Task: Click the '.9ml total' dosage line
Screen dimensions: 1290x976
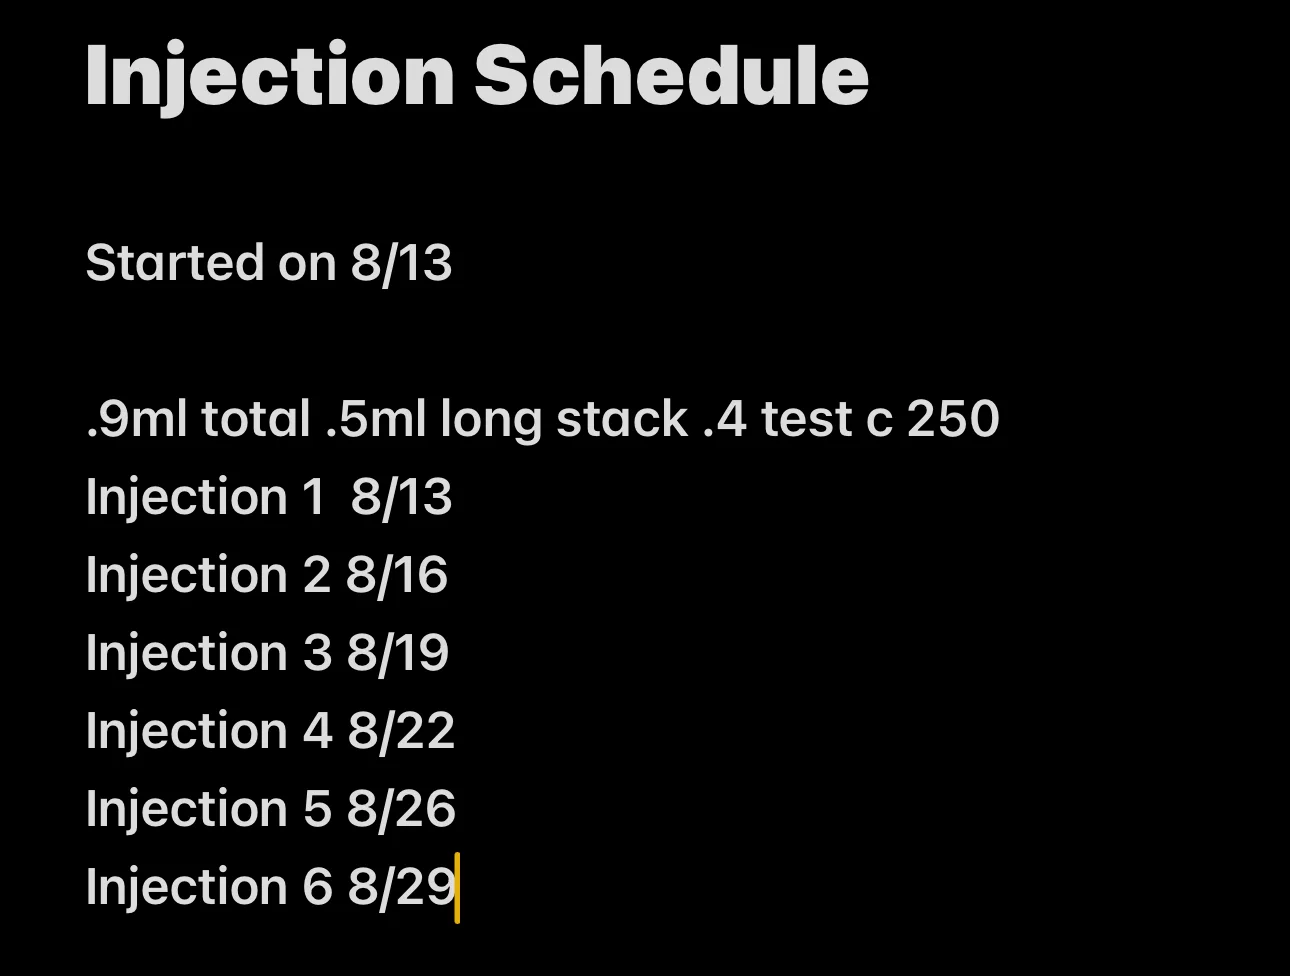Action: pos(542,418)
